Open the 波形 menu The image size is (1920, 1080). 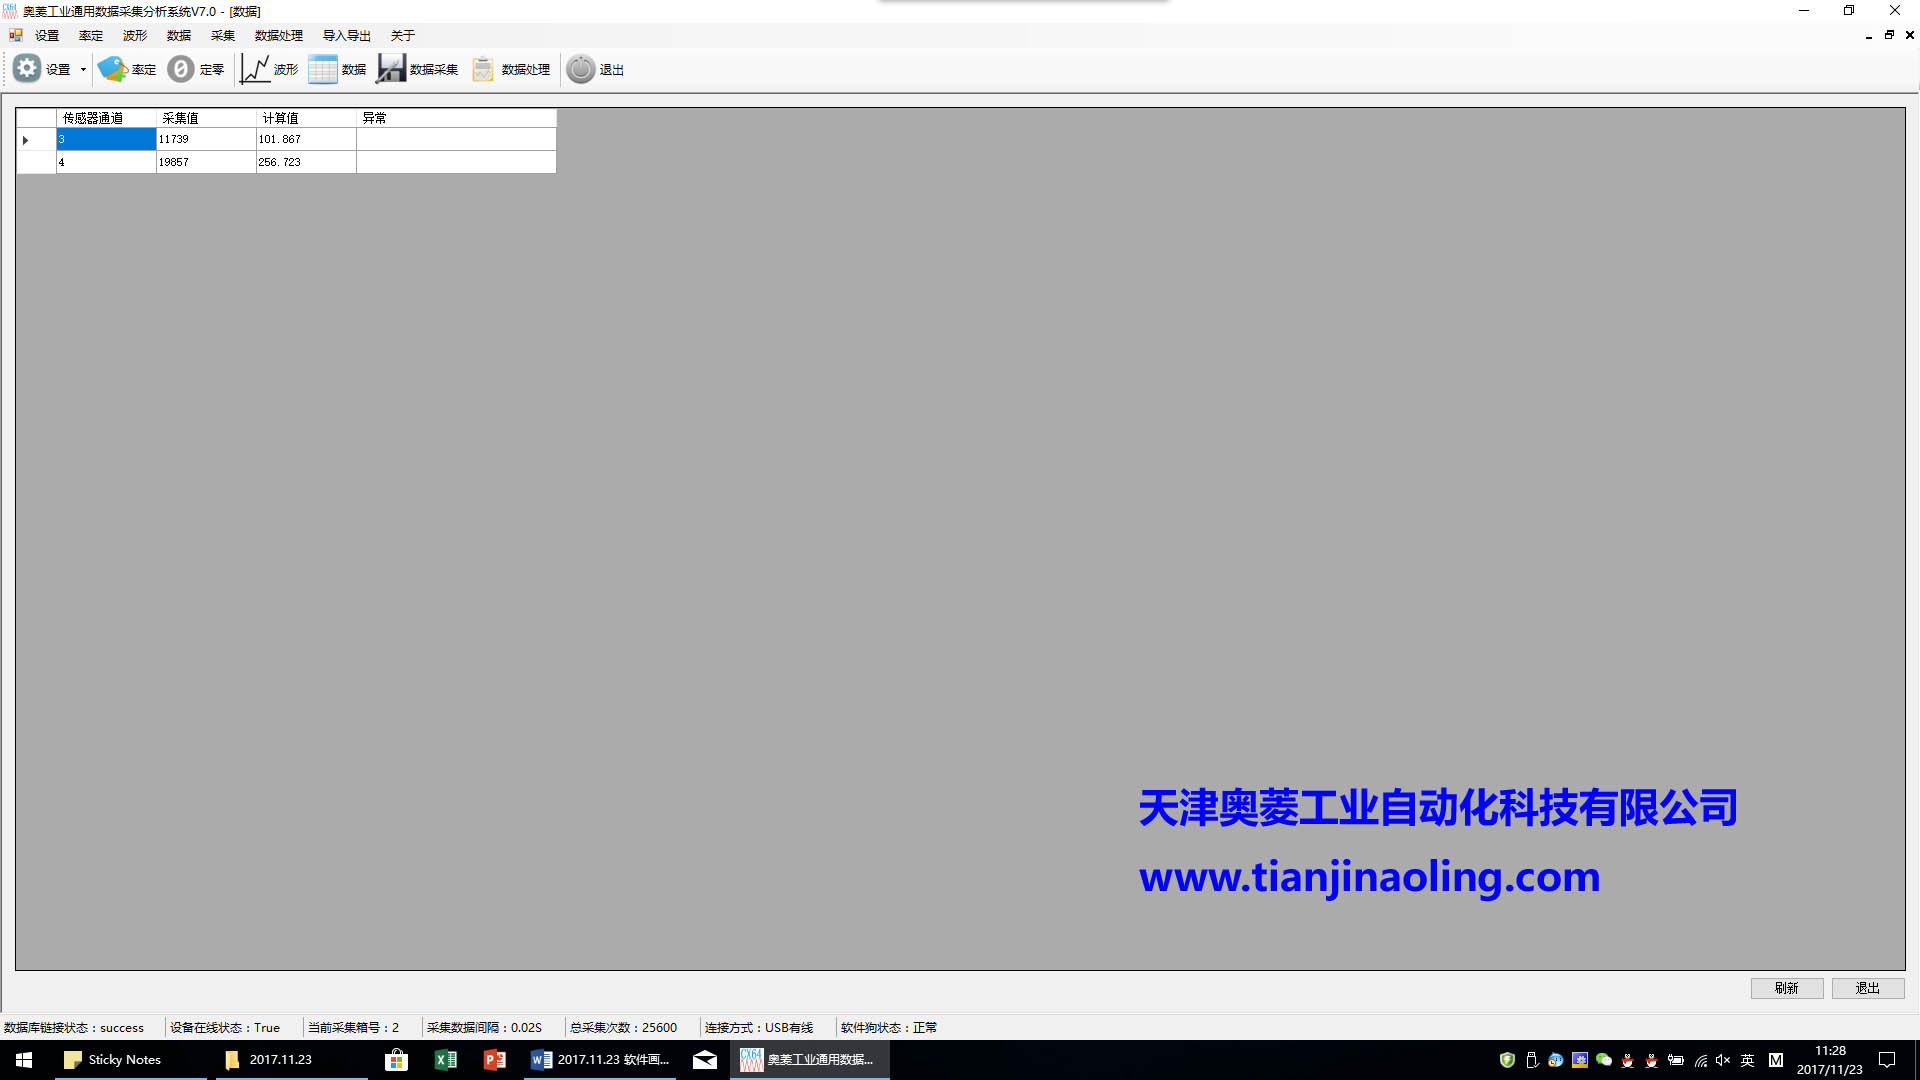pos(135,35)
